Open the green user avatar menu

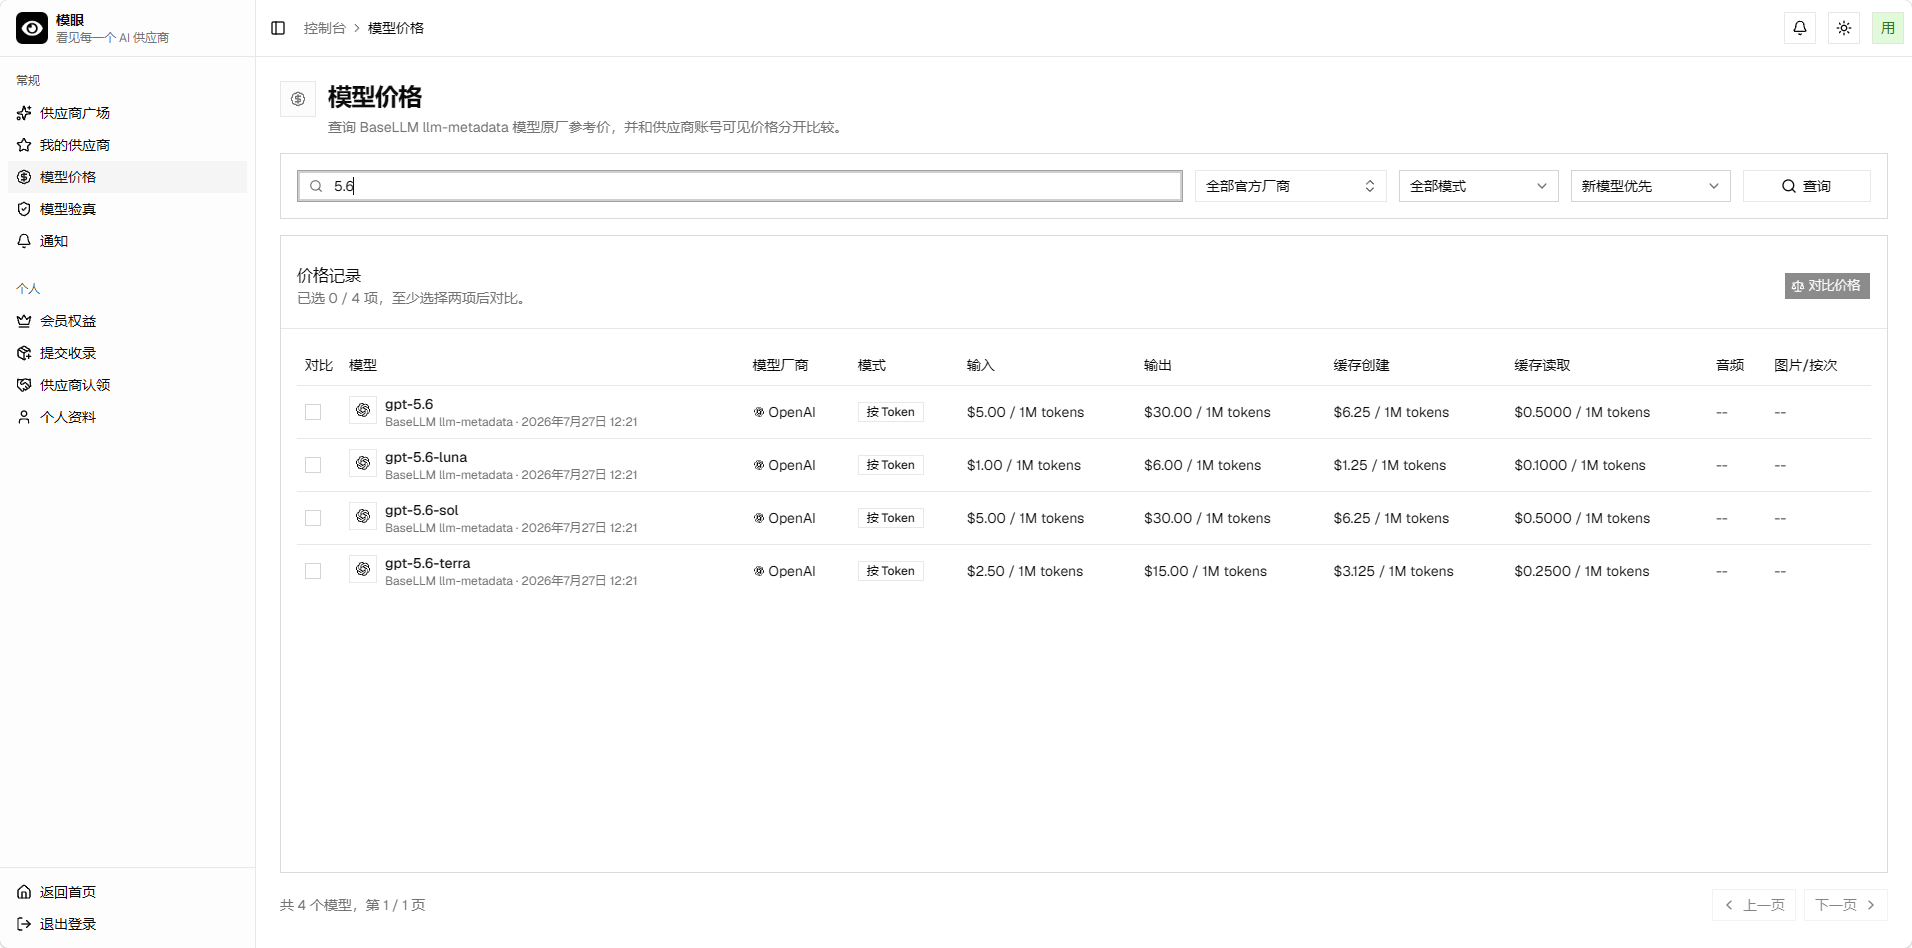1887,28
